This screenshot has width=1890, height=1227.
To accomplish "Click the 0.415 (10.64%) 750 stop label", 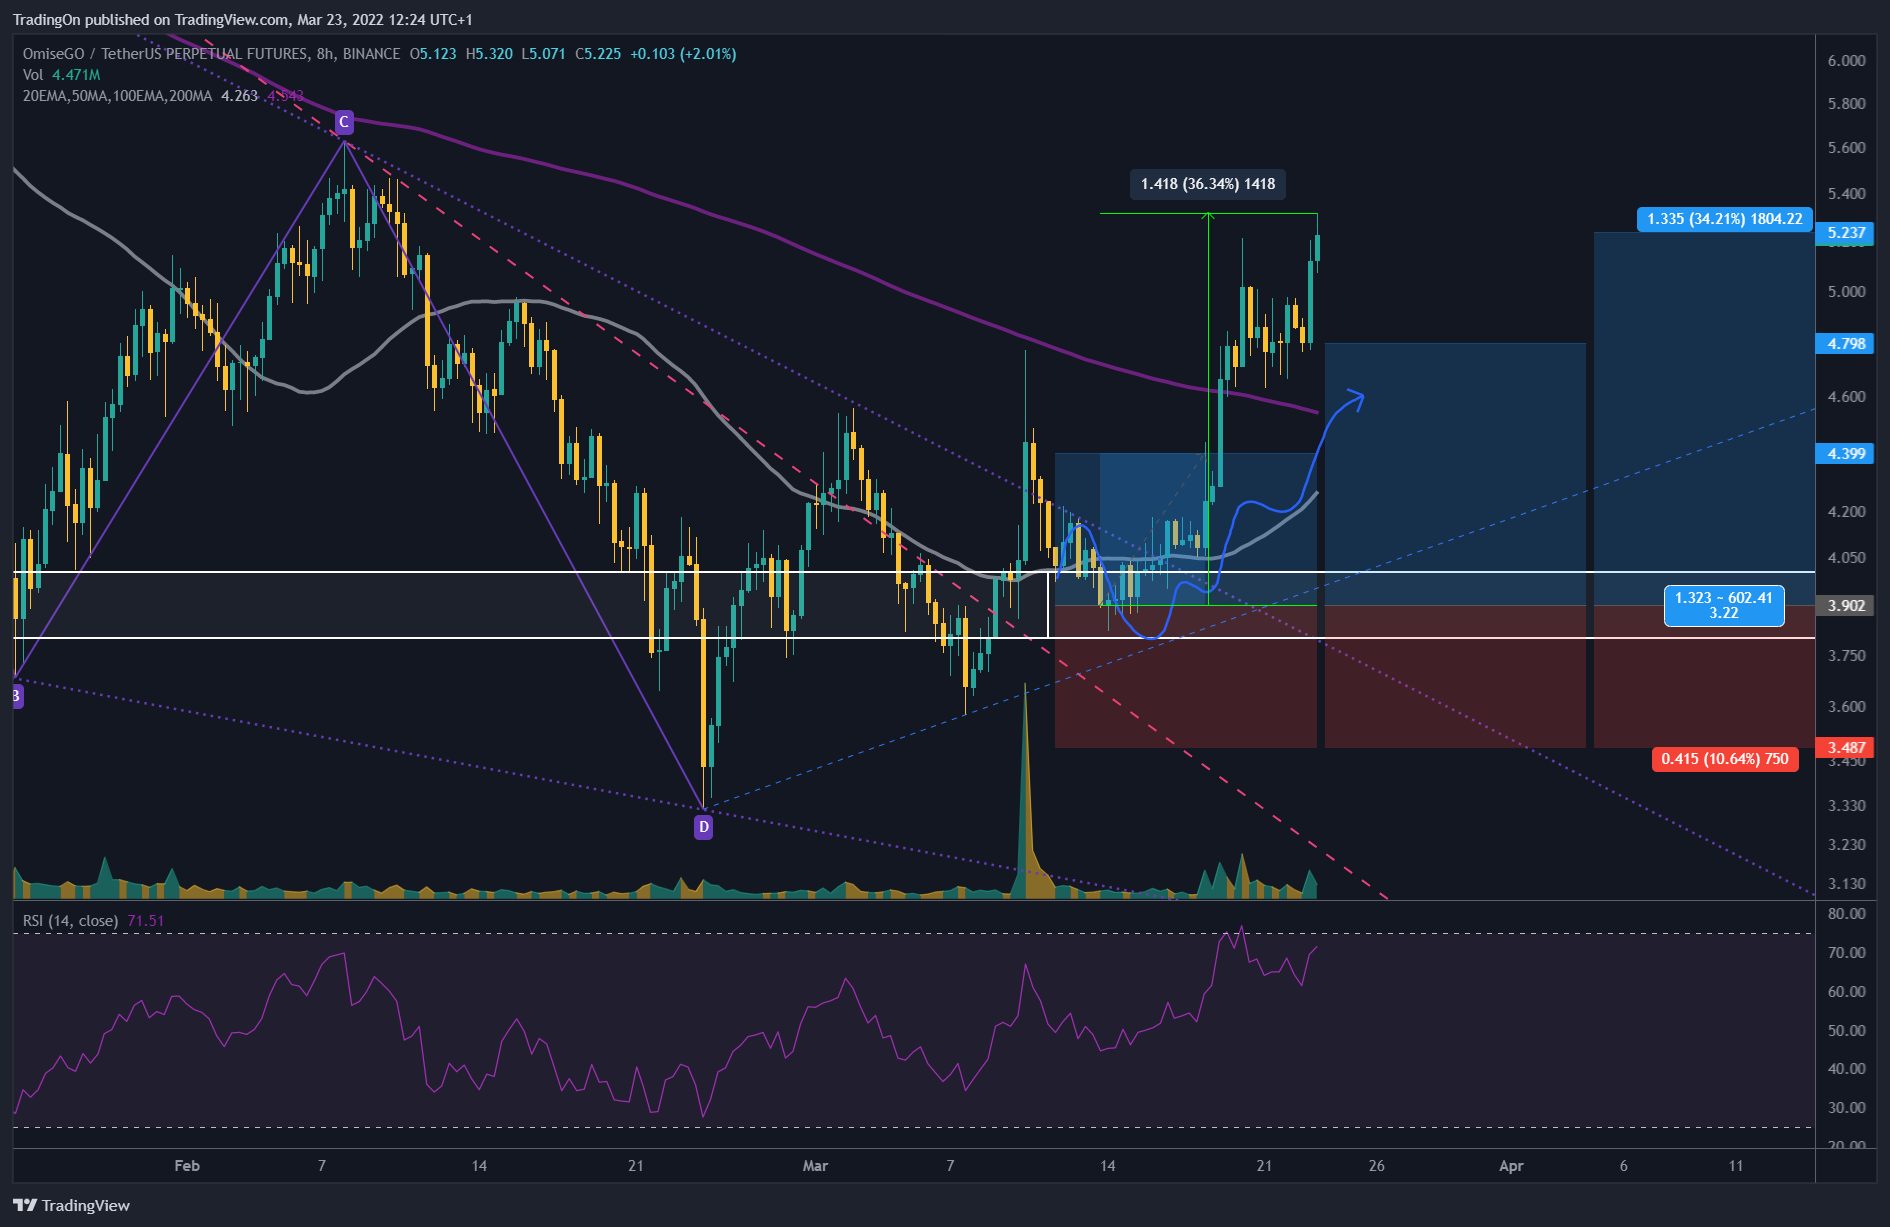I will tap(1725, 759).
